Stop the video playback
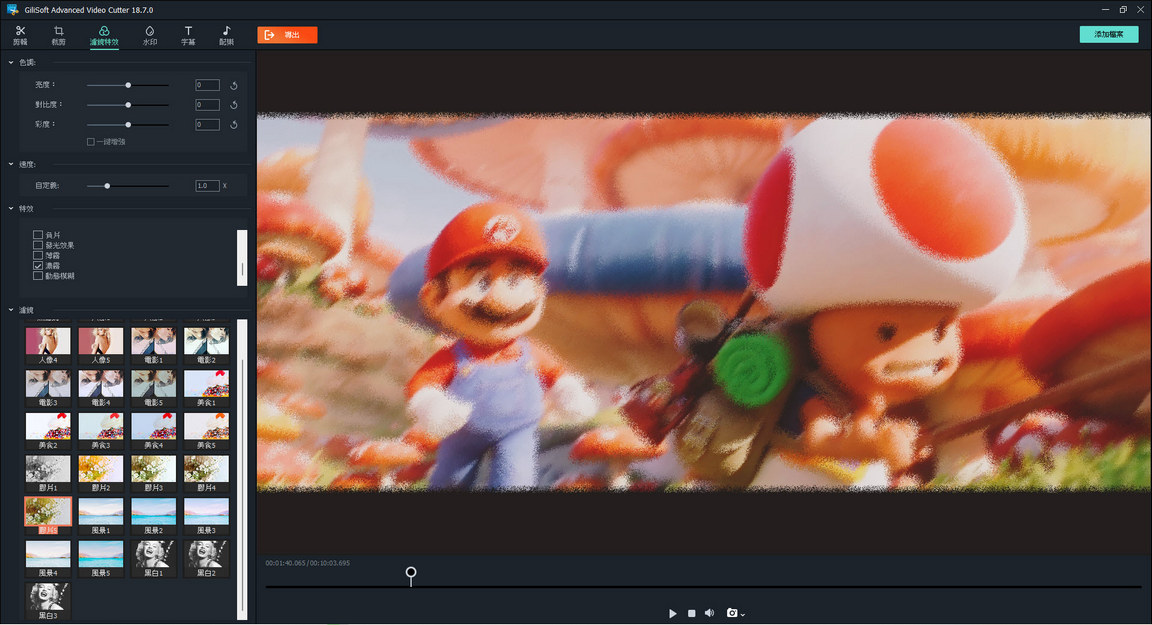Viewport: 1152px width, 625px height. click(691, 613)
